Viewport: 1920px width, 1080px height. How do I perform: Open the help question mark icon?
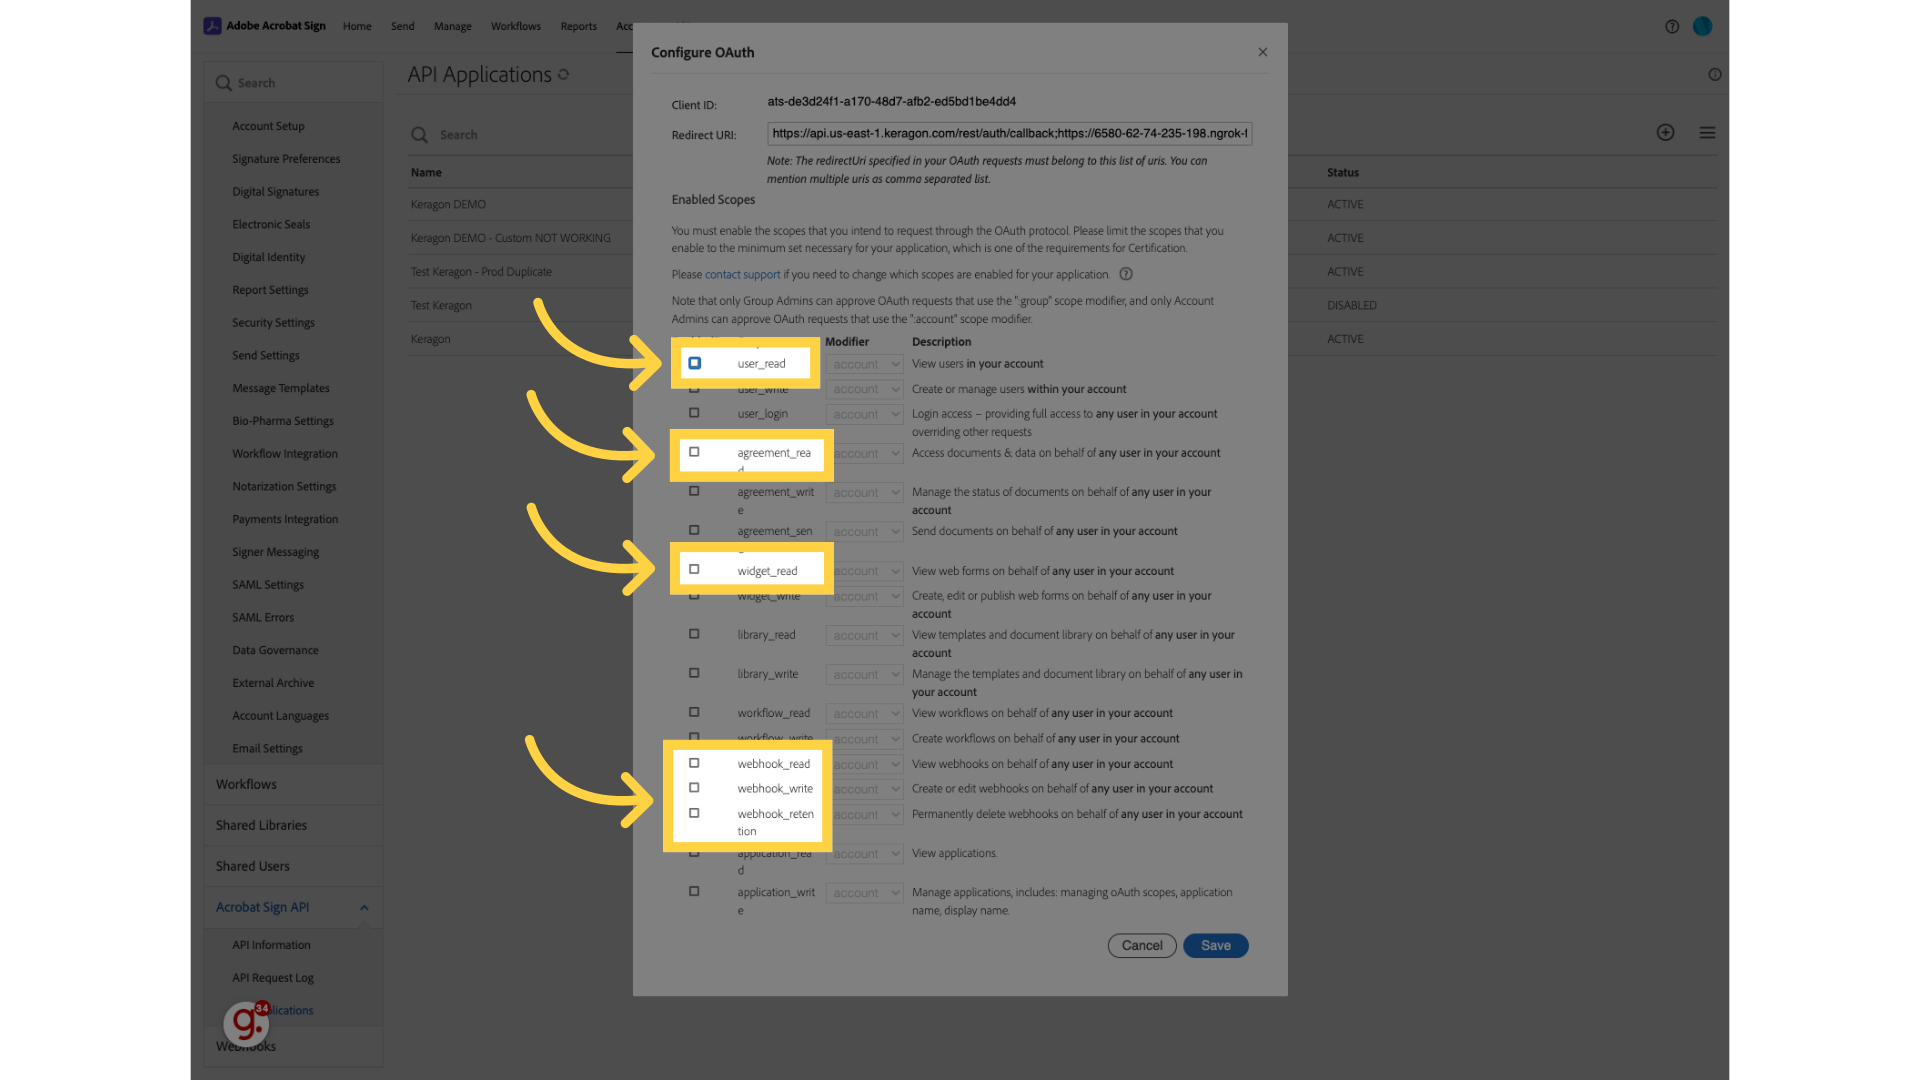click(x=1672, y=26)
